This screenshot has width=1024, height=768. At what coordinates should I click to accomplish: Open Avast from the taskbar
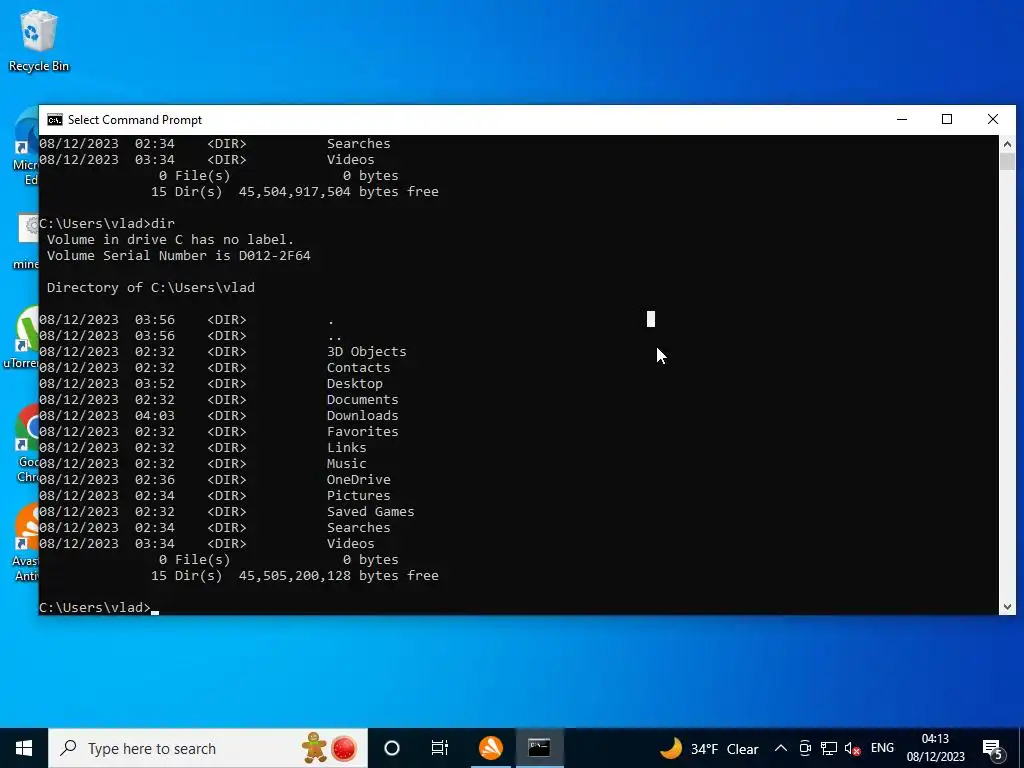[x=491, y=748]
